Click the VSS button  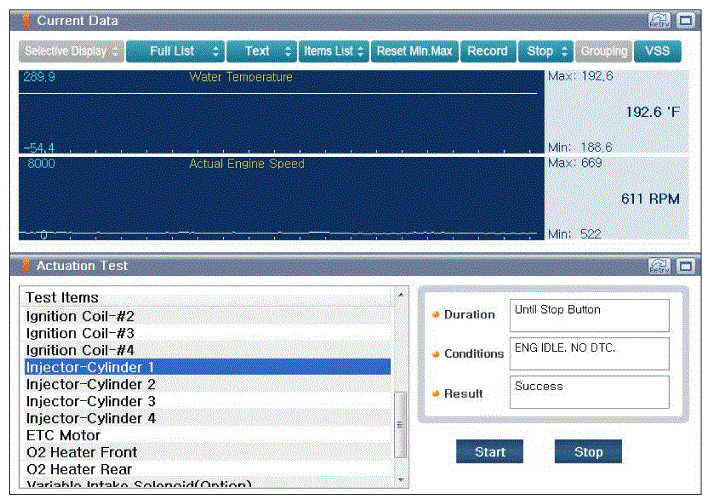(657, 51)
